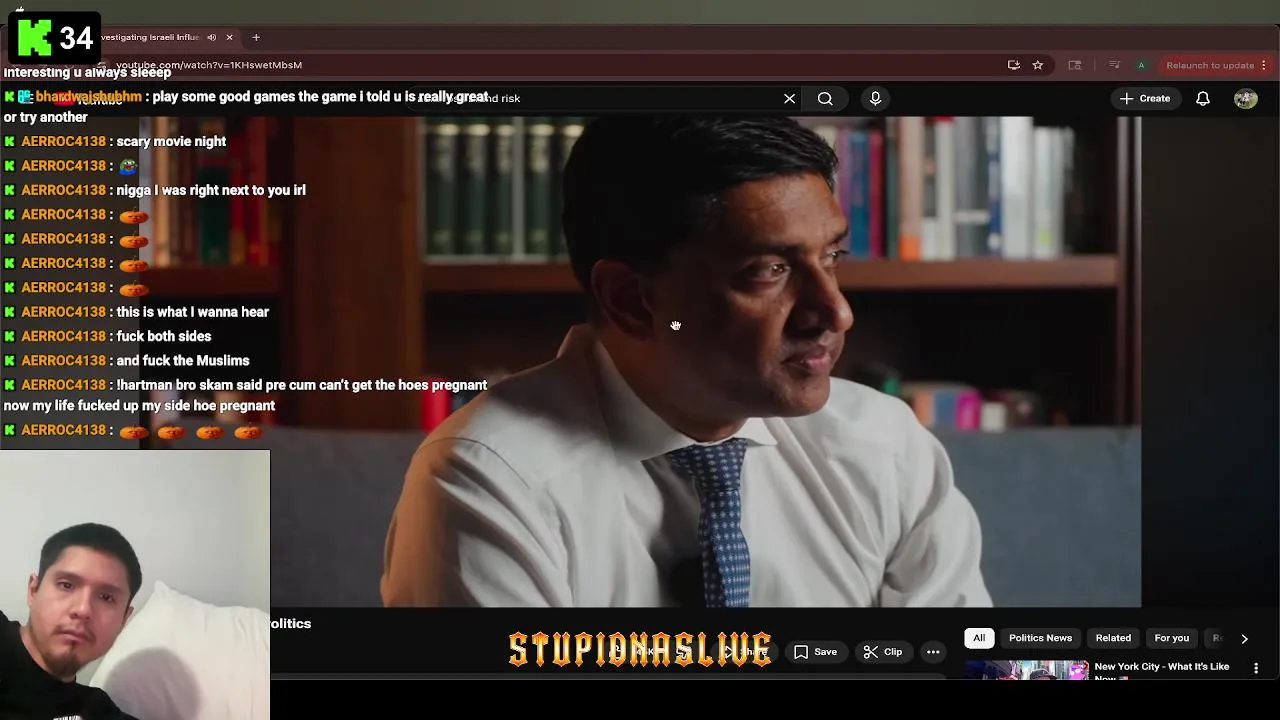Screen dimensions: 1280x720
Task: Mute the tab via the speaker icon
Action: 211,37
